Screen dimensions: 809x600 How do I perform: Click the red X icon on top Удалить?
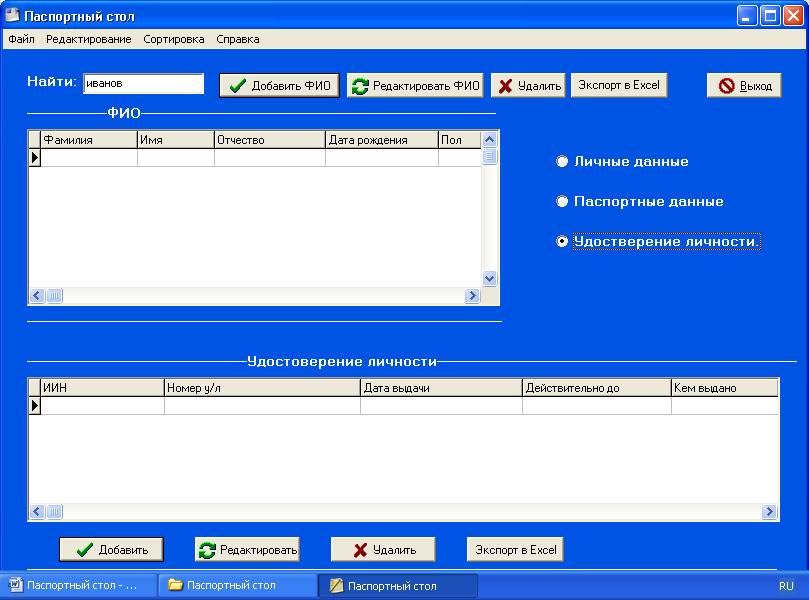click(506, 86)
